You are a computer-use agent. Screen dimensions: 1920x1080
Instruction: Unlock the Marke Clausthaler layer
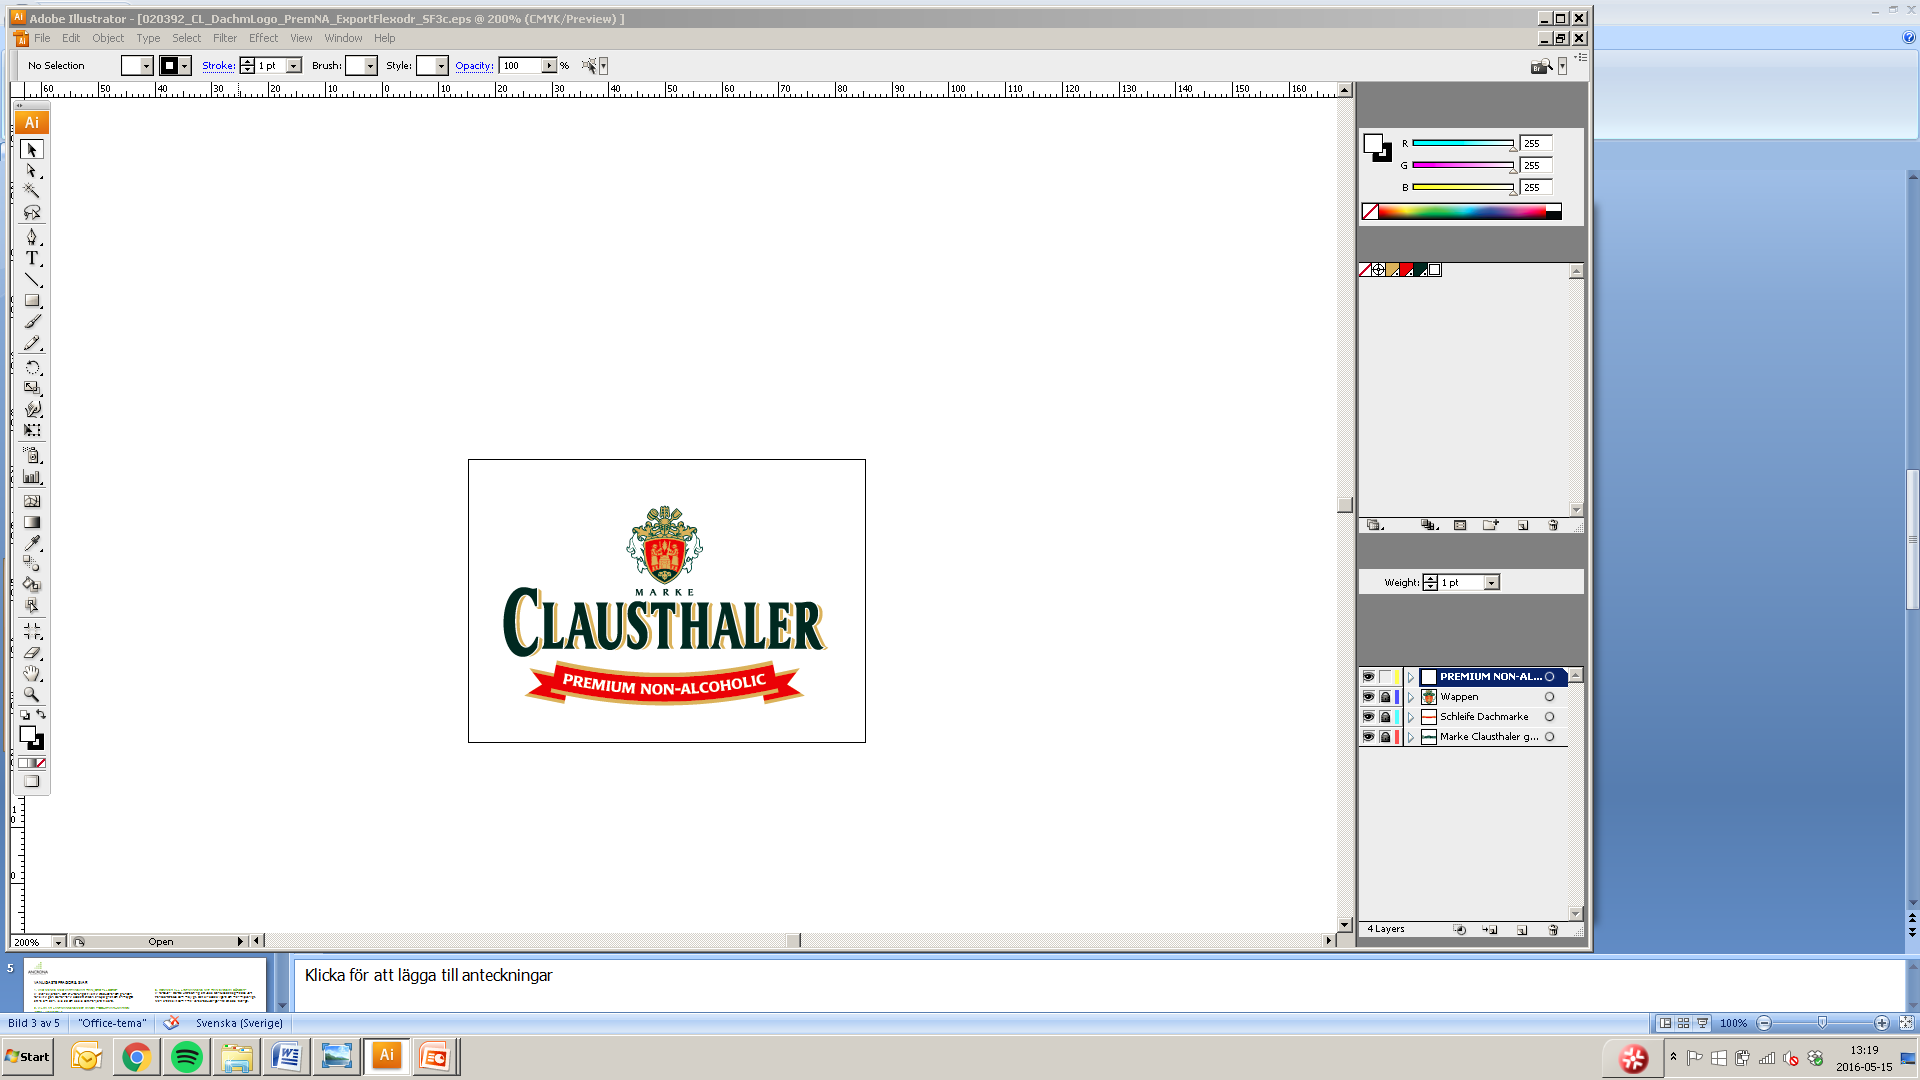coord(1385,737)
